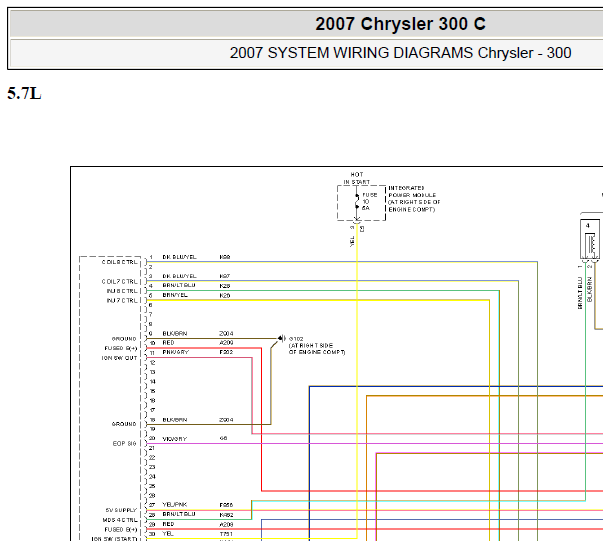Image resolution: width=603 pixels, height=541 pixels.
Task: Click circuit code "Z904" at pin 9
Action: [x=226, y=333]
